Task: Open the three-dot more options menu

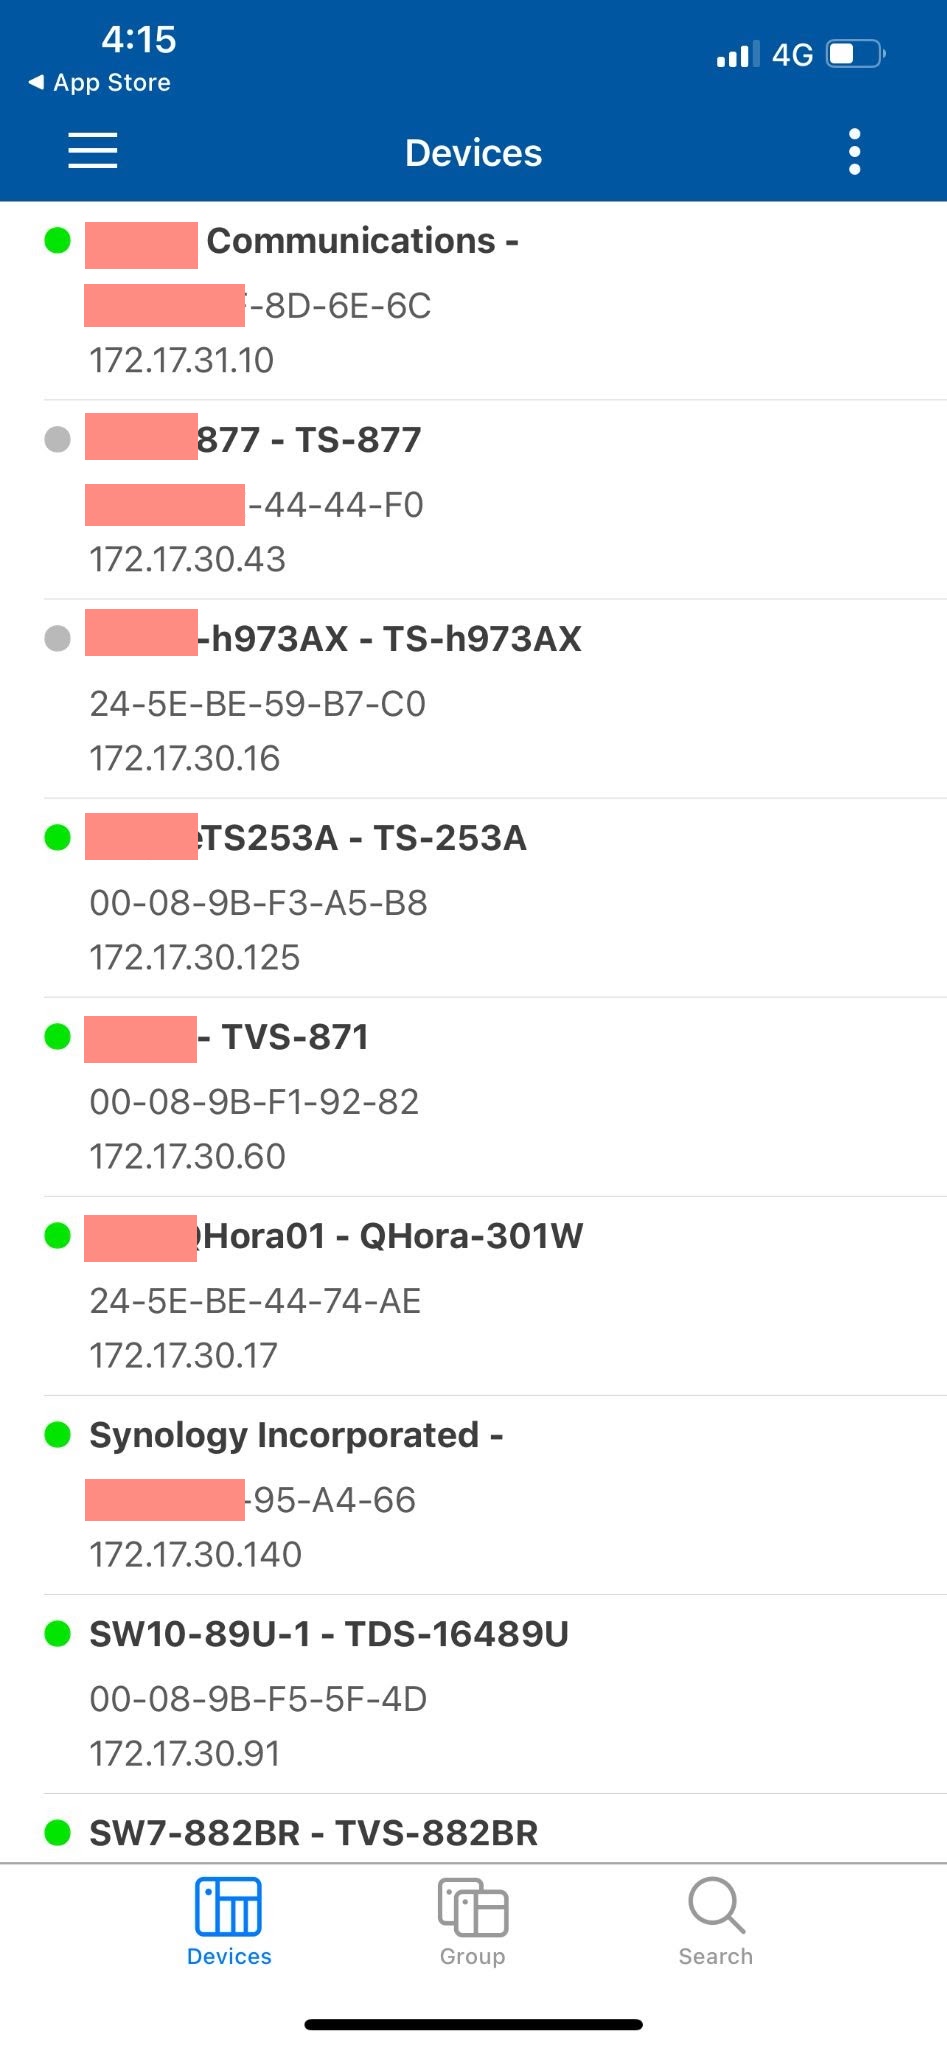Action: point(854,152)
